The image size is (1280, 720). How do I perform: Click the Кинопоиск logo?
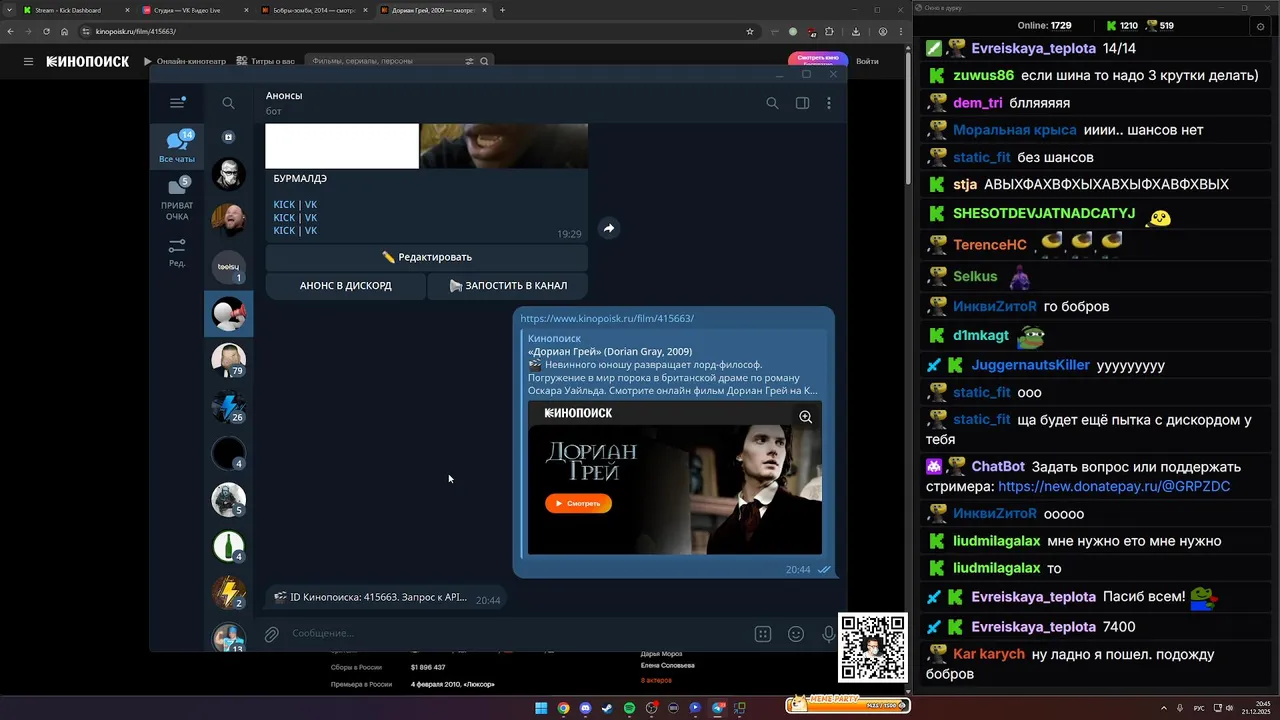pos(88,61)
